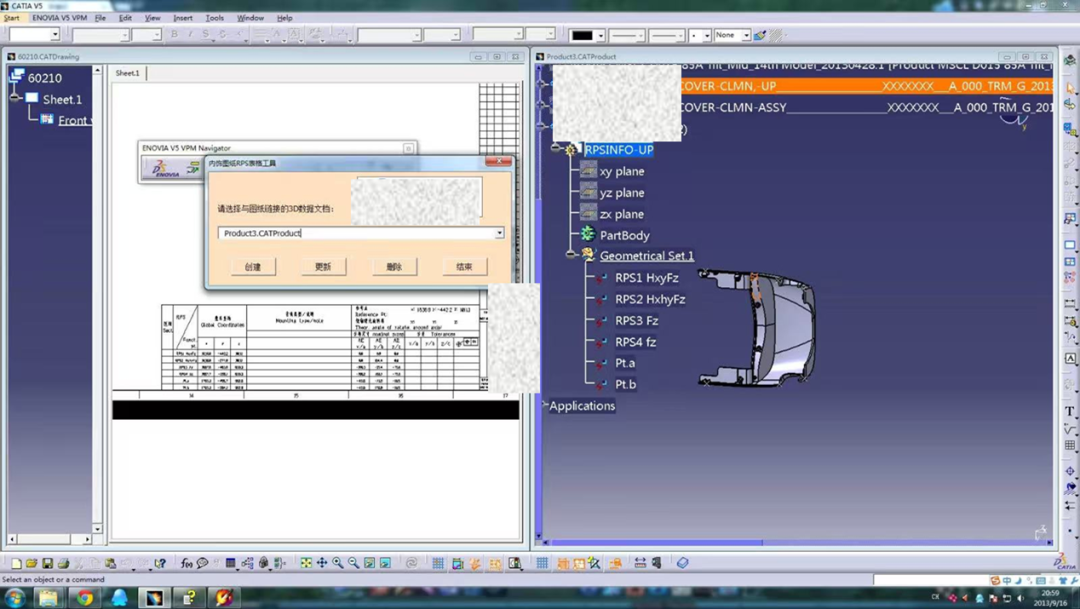Screen dimensions: 1080x609
Task: Click the What's This help cursor icon
Action: pyautogui.click(x=160, y=564)
